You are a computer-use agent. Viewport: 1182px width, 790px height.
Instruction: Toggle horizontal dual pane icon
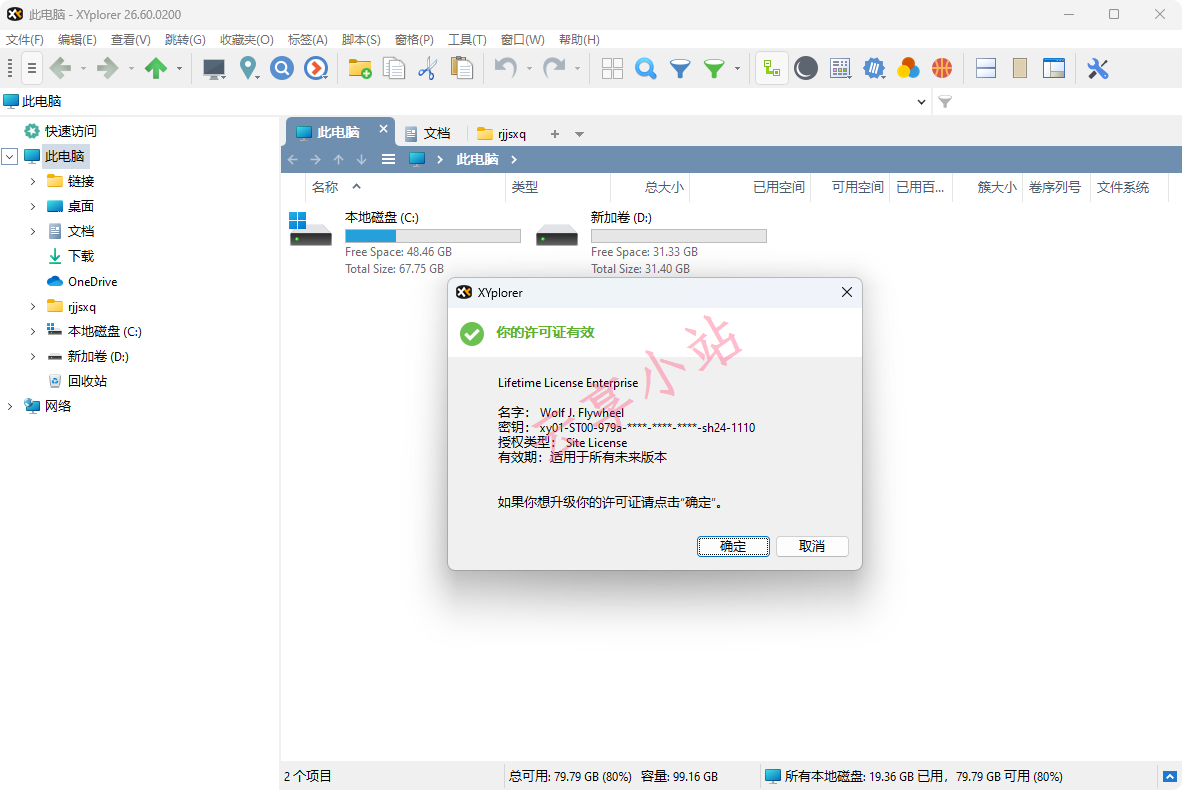coord(986,69)
